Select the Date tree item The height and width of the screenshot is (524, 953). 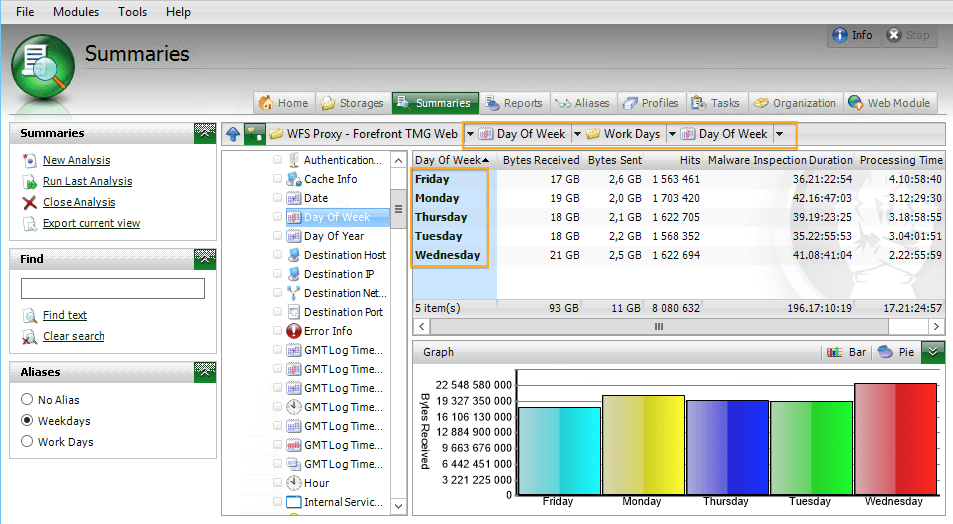pos(316,198)
